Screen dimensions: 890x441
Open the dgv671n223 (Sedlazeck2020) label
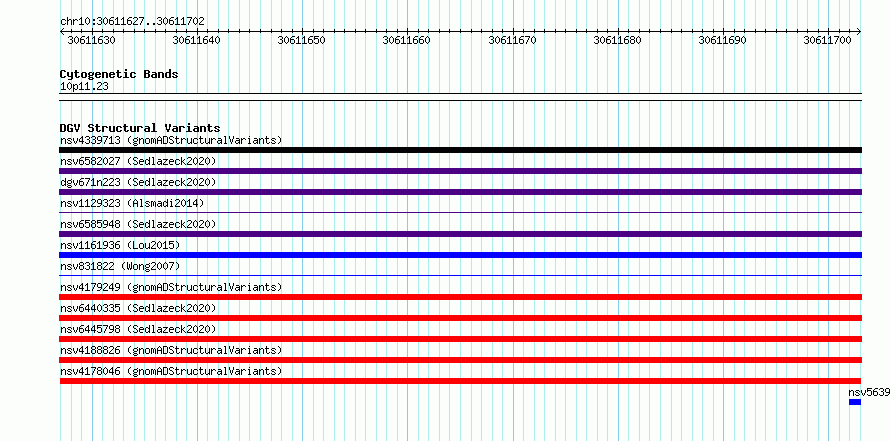click(x=138, y=182)
